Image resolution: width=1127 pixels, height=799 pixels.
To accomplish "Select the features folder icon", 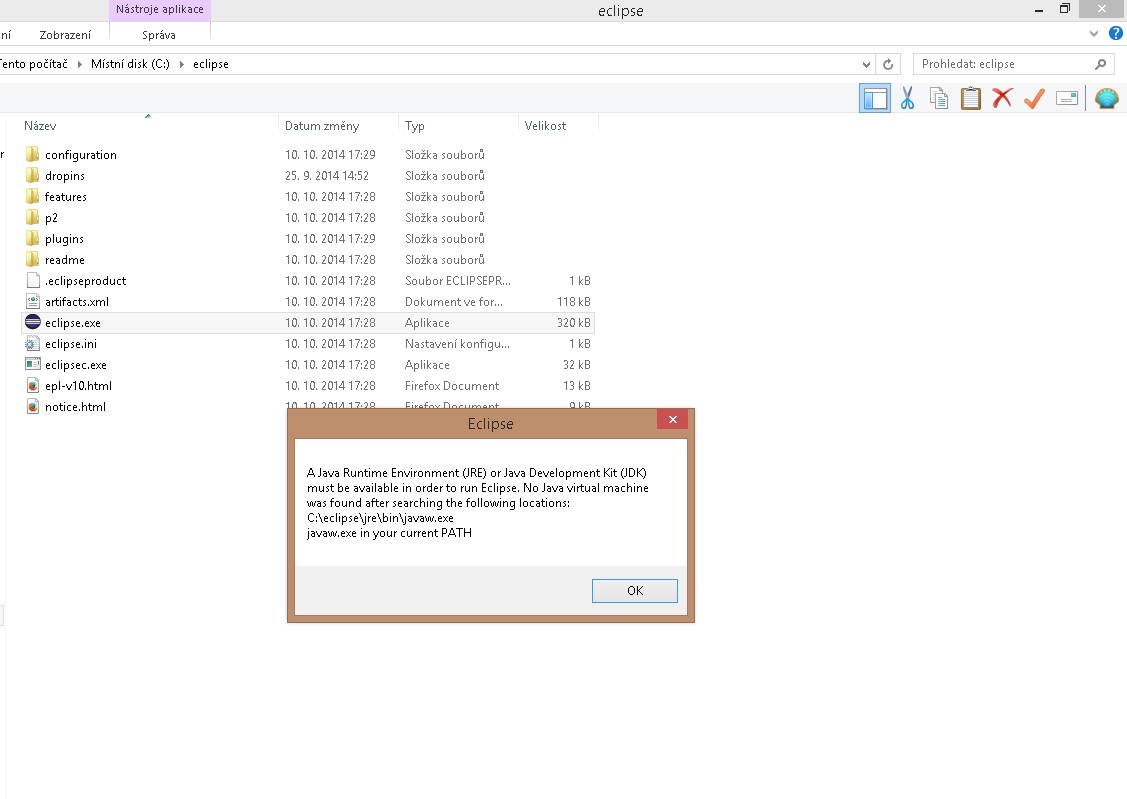I will click(32, 195).
